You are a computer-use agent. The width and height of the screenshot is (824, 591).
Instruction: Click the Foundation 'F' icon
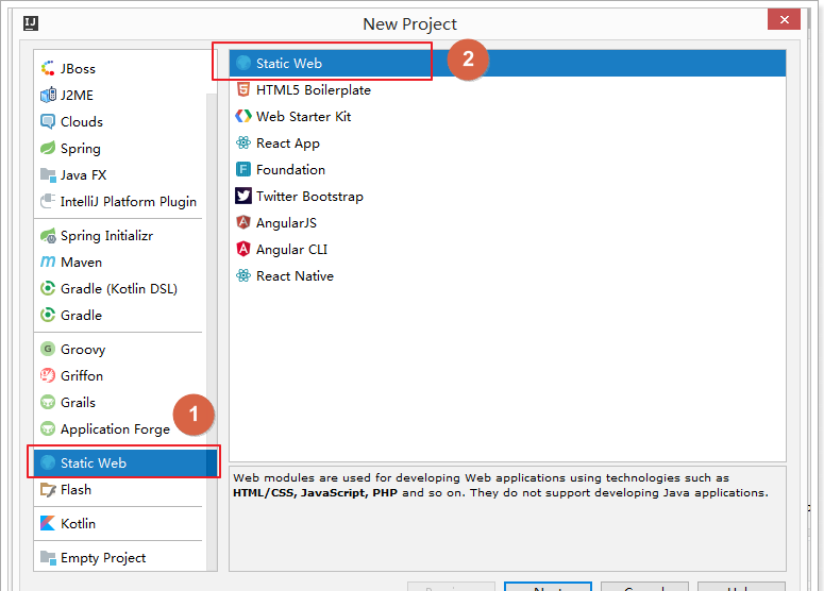pos(243,169)
